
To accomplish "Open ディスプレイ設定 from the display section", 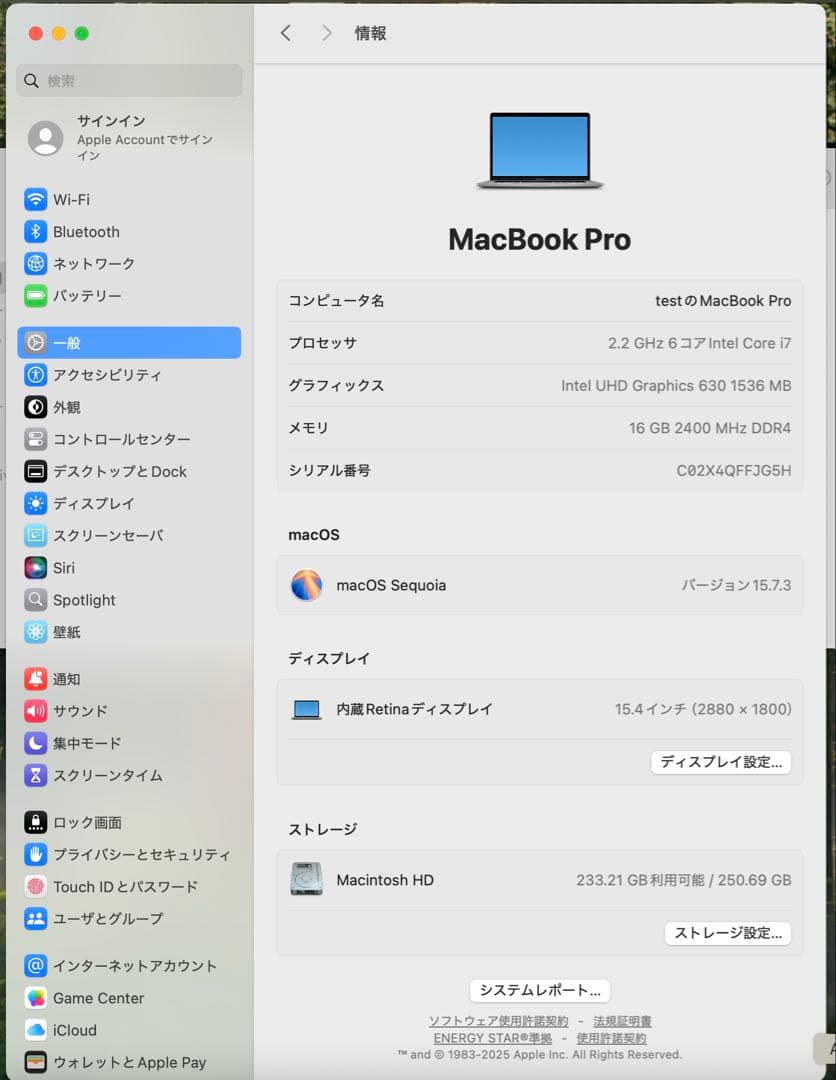I will (721, 762).
